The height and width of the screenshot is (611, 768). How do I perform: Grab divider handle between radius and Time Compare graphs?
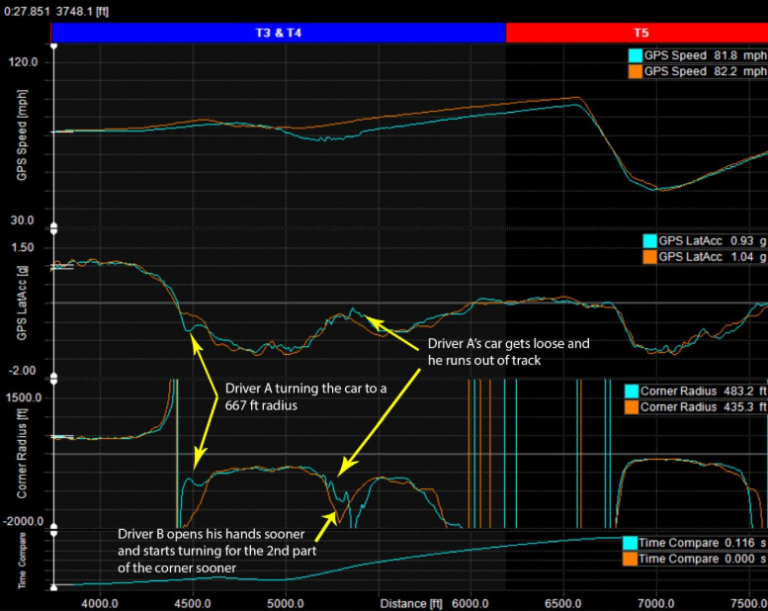click(54, 530)
